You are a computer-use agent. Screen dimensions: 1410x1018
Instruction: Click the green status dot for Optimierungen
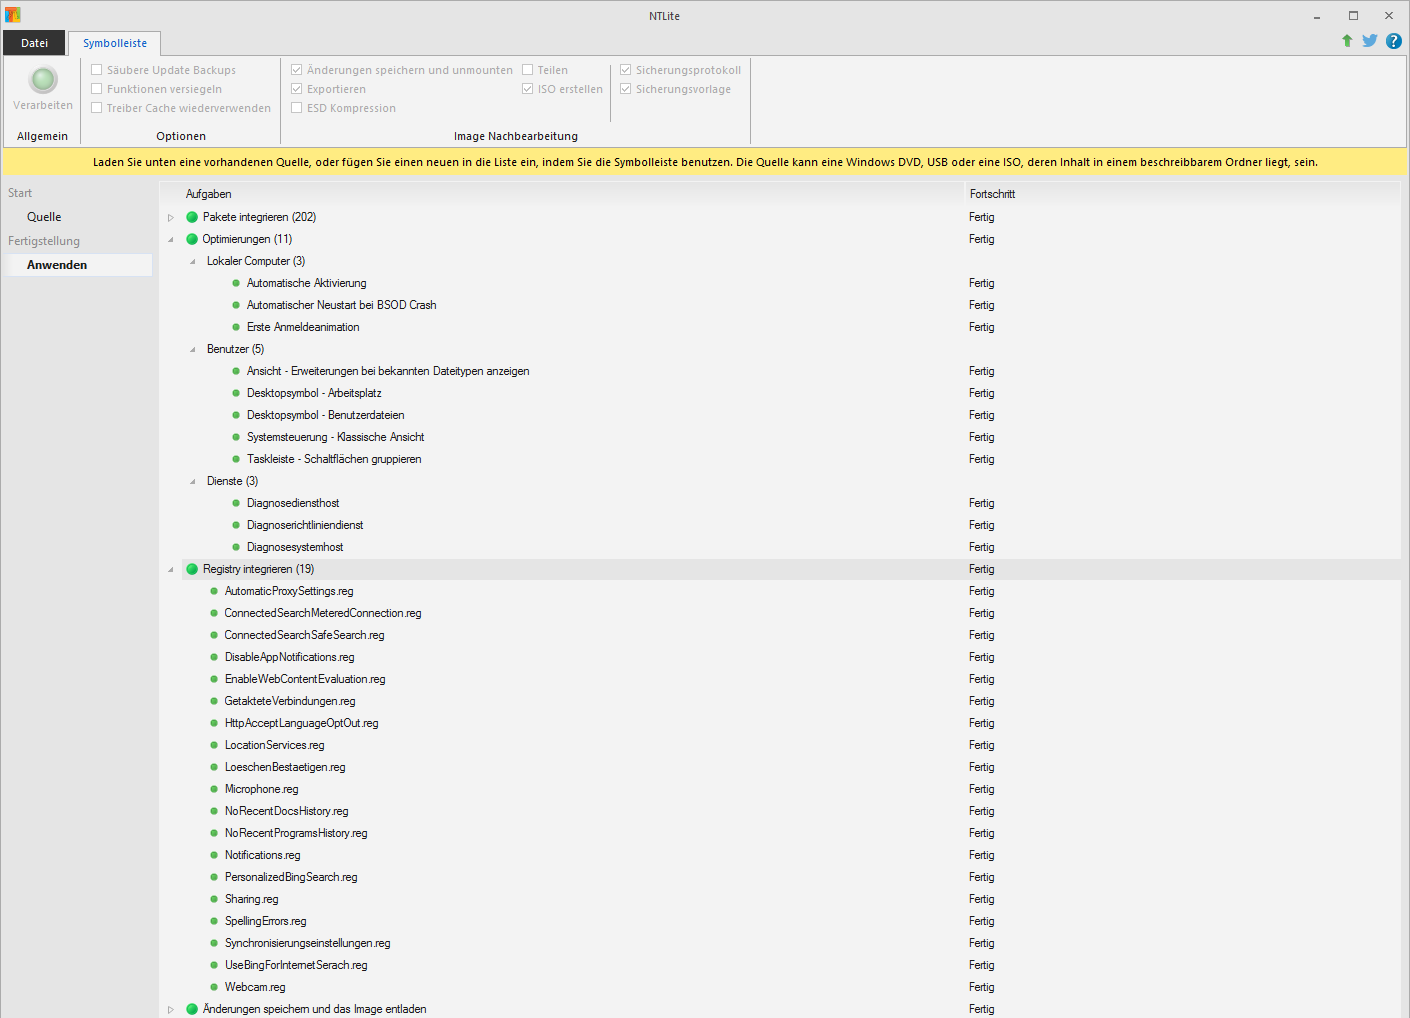[192, 239]
